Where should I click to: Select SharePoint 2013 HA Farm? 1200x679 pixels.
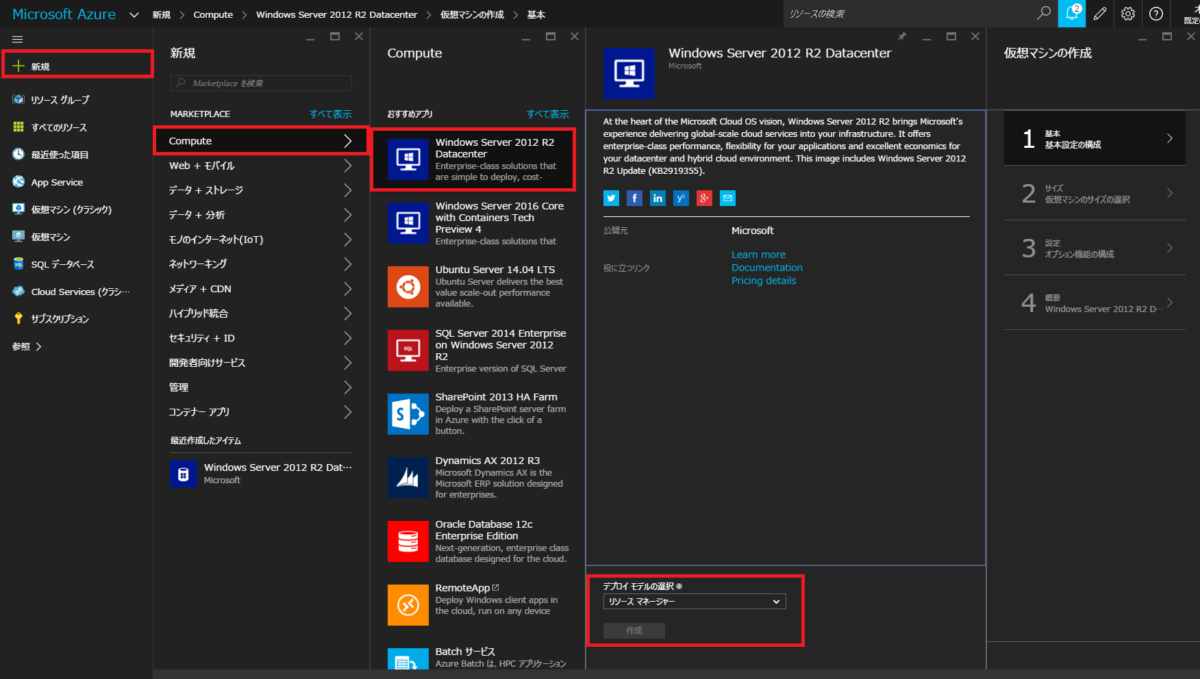tap(477, 413)
